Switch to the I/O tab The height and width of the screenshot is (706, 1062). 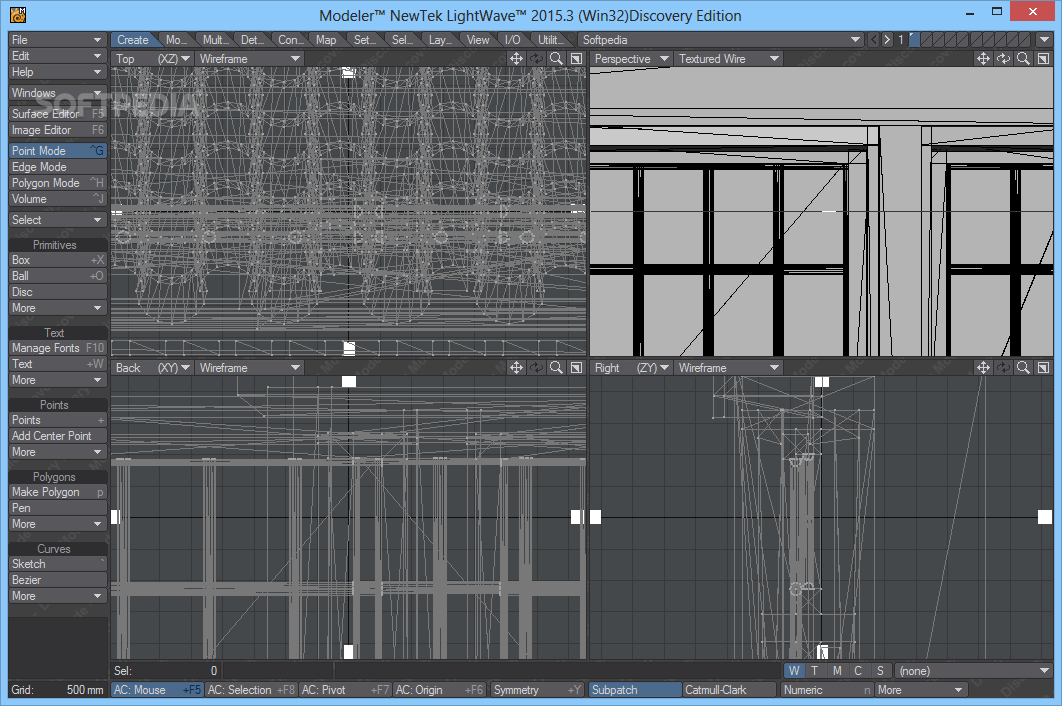coord(513,40)
